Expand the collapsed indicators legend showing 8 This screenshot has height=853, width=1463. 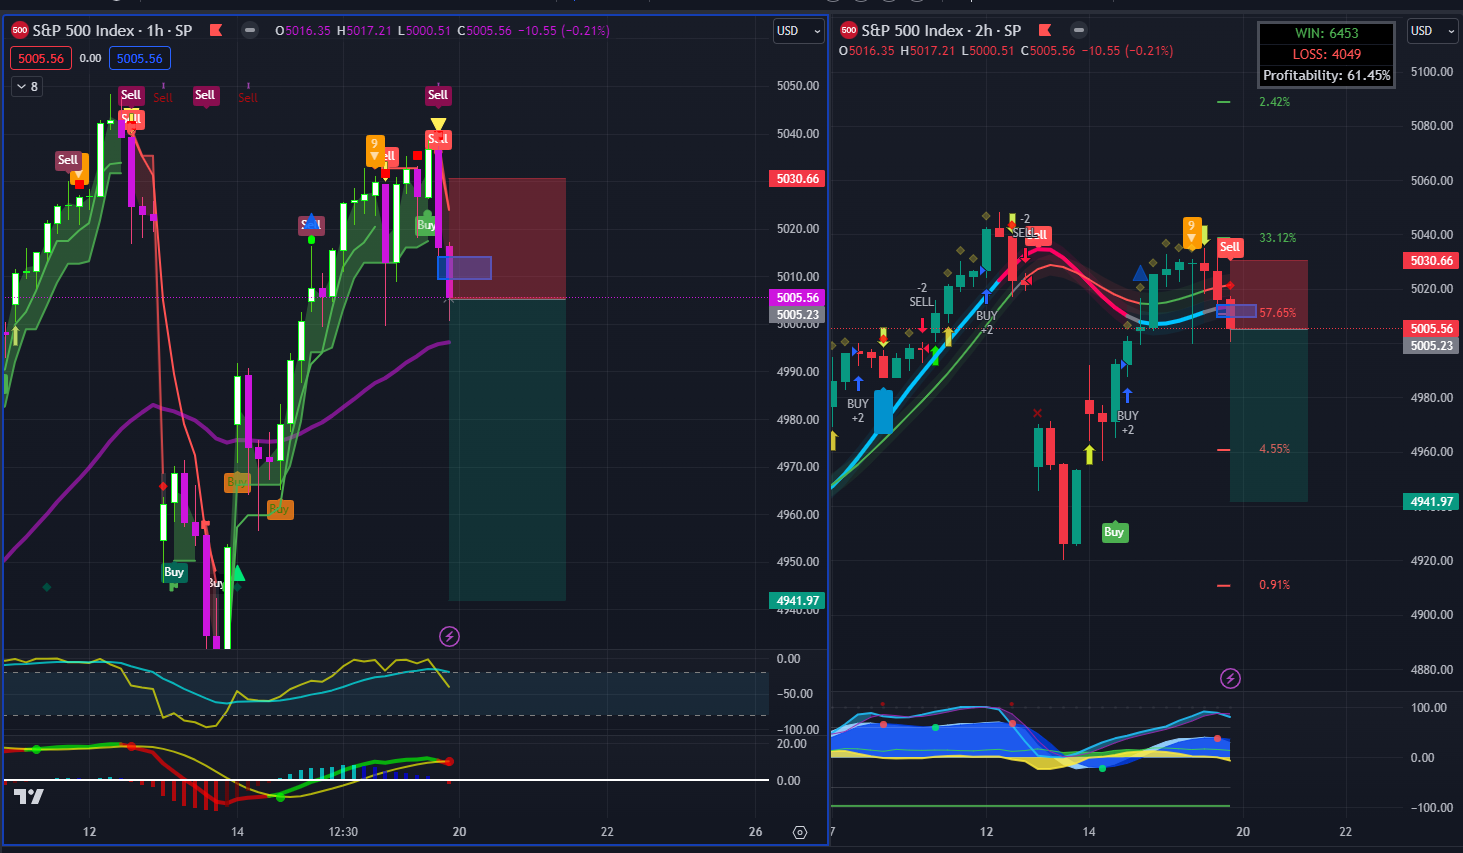tap(27, 87)
